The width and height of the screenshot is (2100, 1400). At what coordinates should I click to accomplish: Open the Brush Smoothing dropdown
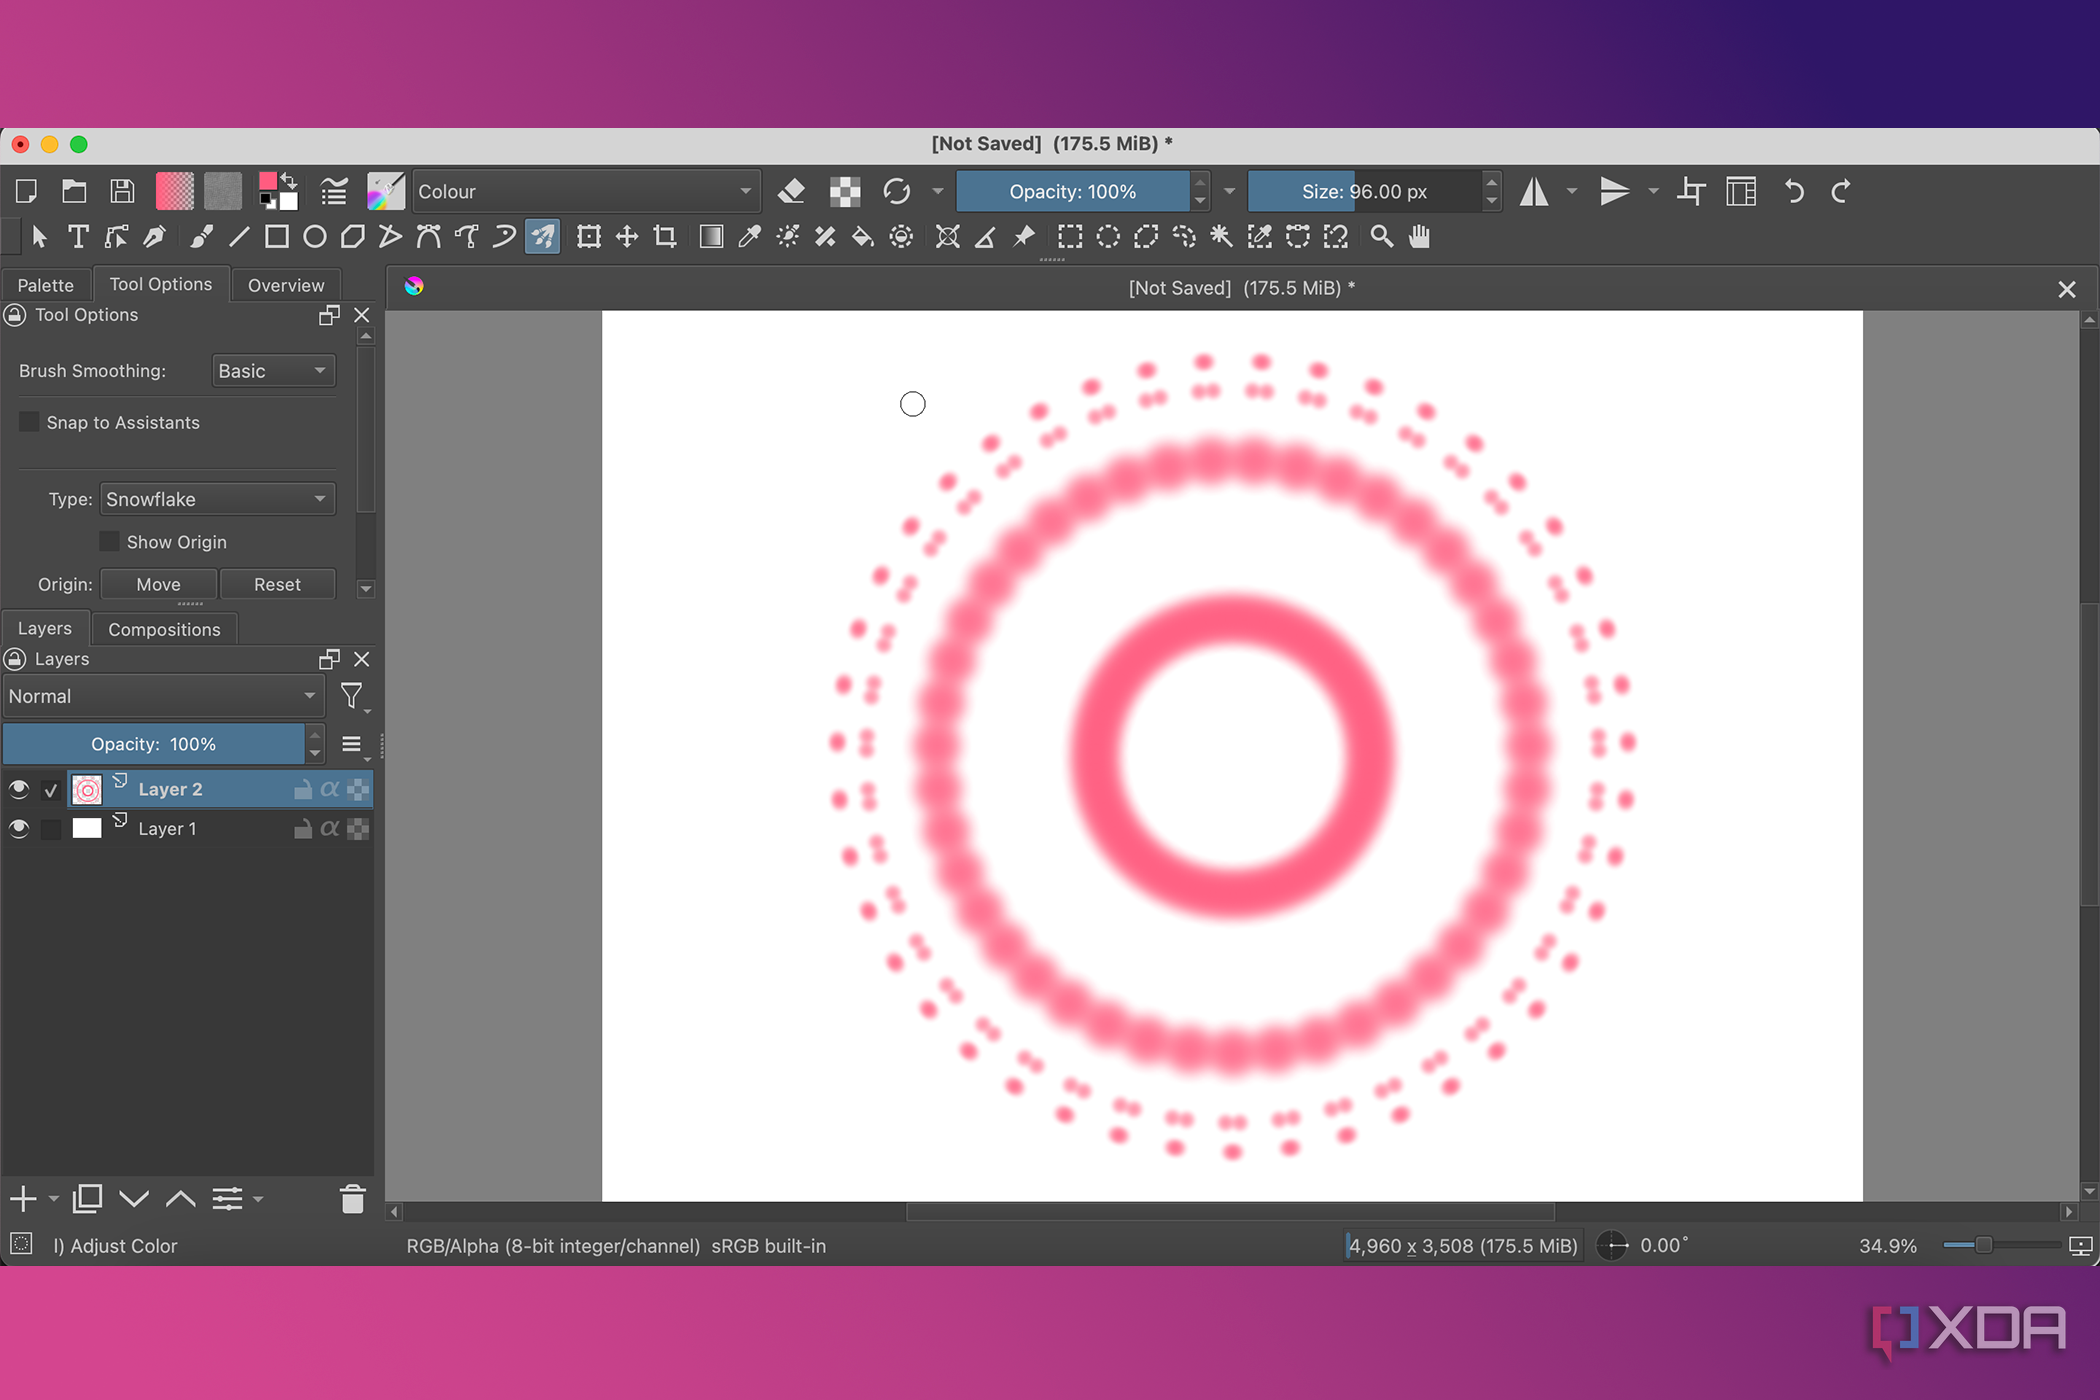pos(273,371)
